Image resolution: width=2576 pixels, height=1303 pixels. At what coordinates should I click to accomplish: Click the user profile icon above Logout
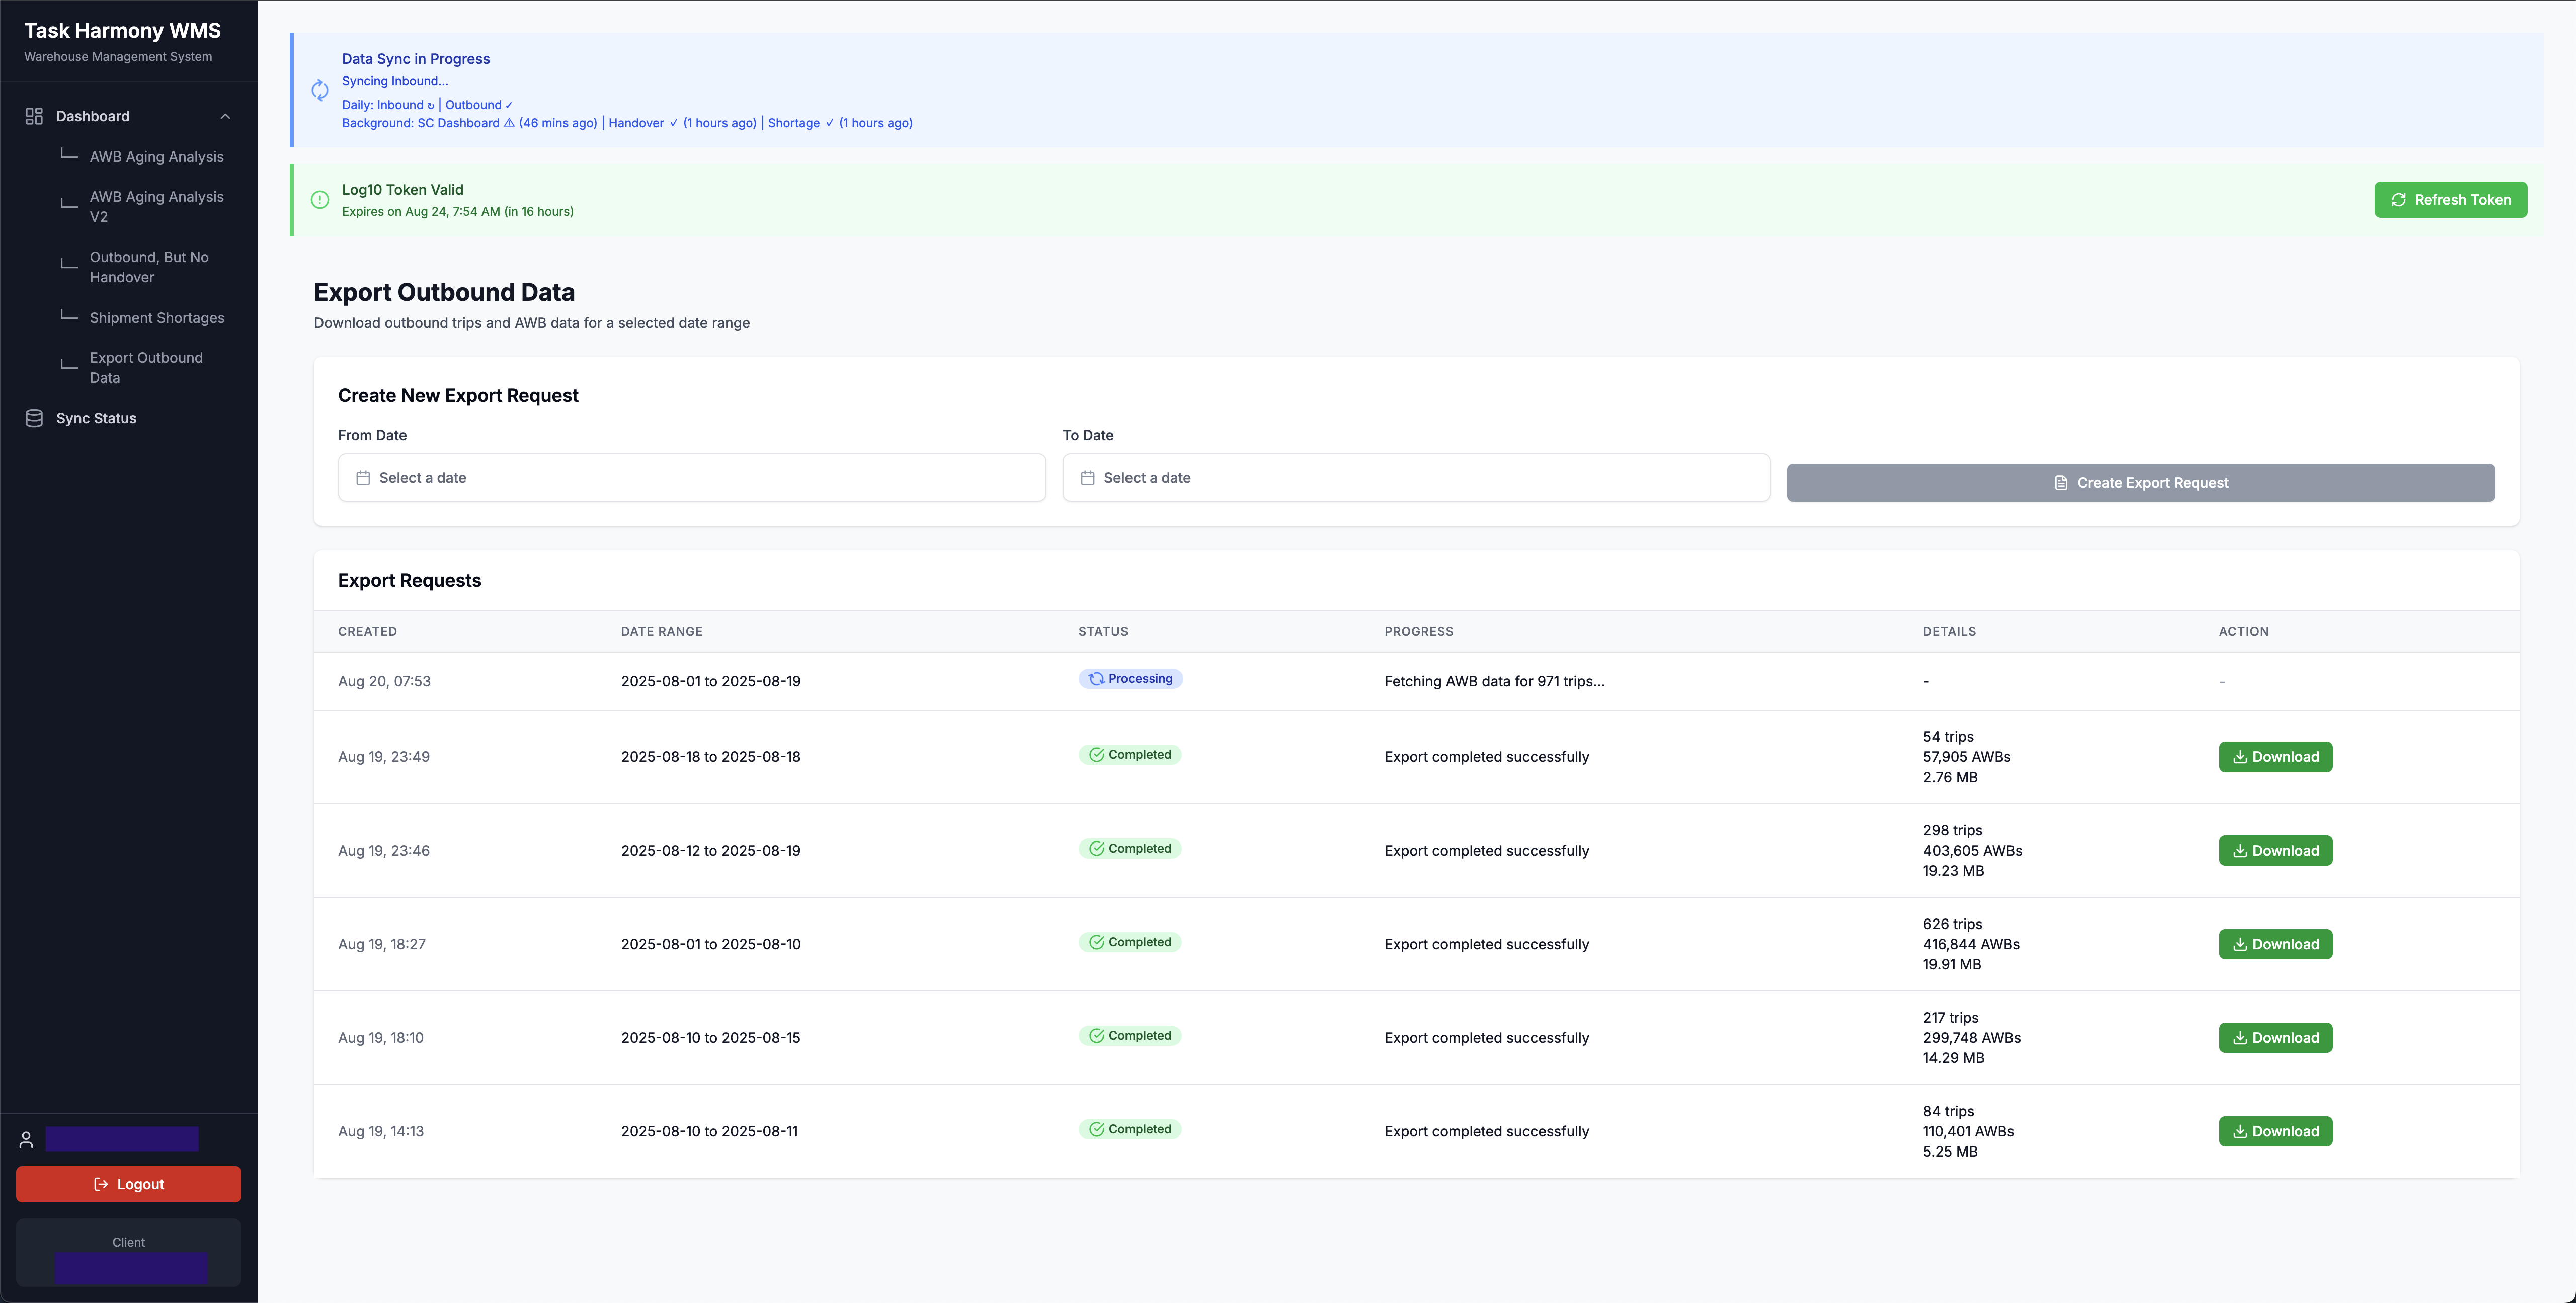pyautogui.click(x=27, y=1139)
